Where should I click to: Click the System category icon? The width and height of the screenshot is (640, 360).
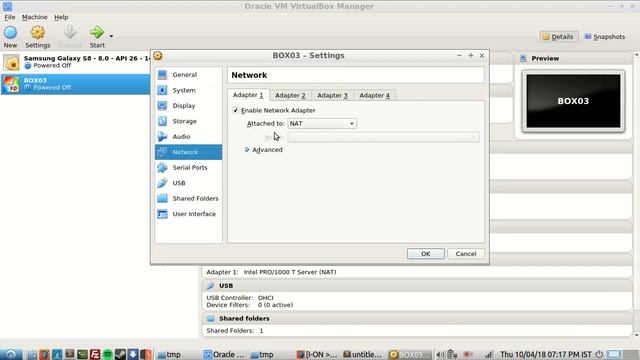pyautogui.click(x=162, y=90)
